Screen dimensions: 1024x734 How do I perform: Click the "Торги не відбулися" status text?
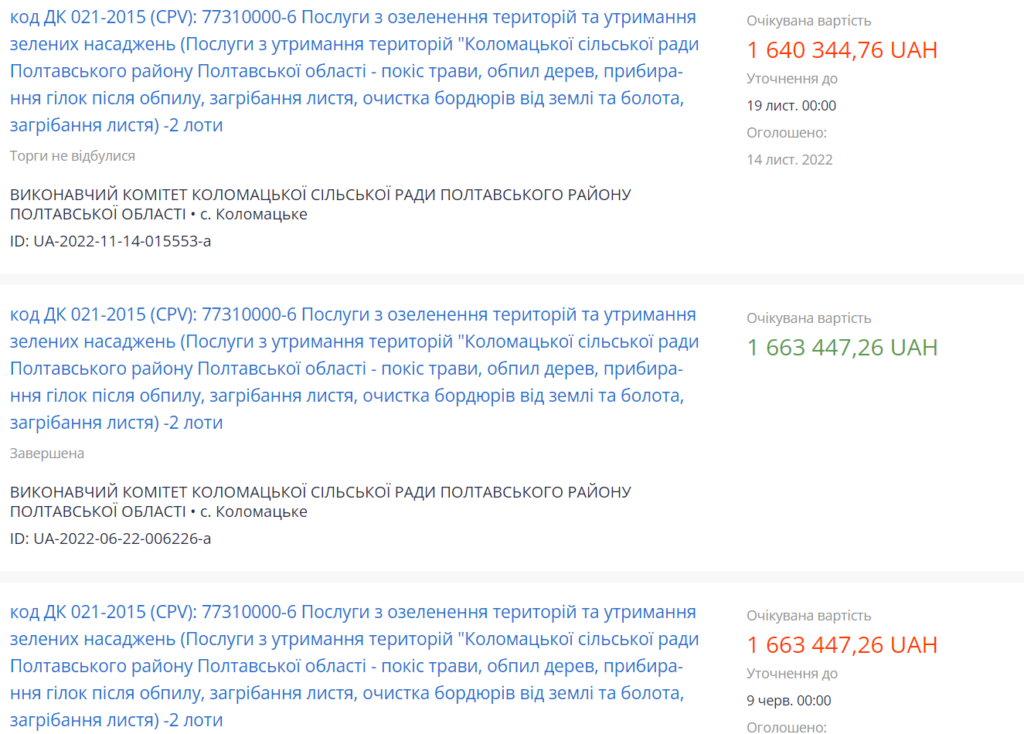tap(73, 156)
